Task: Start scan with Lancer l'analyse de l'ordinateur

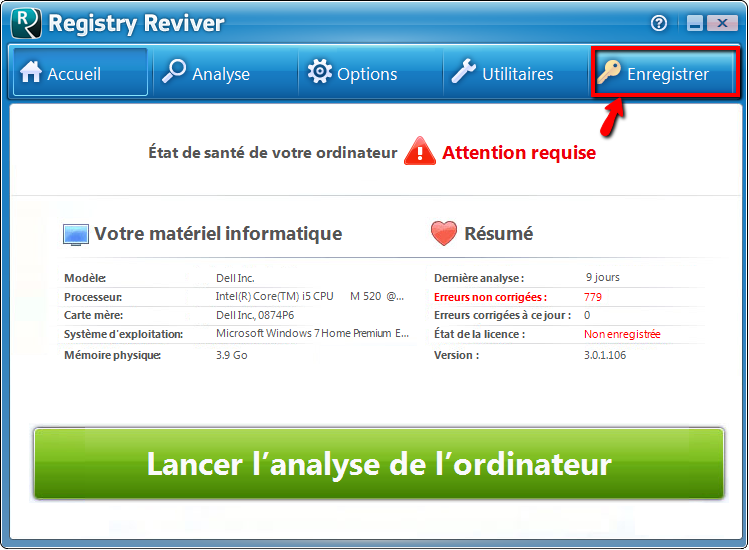Action: [x=379, y=464]
